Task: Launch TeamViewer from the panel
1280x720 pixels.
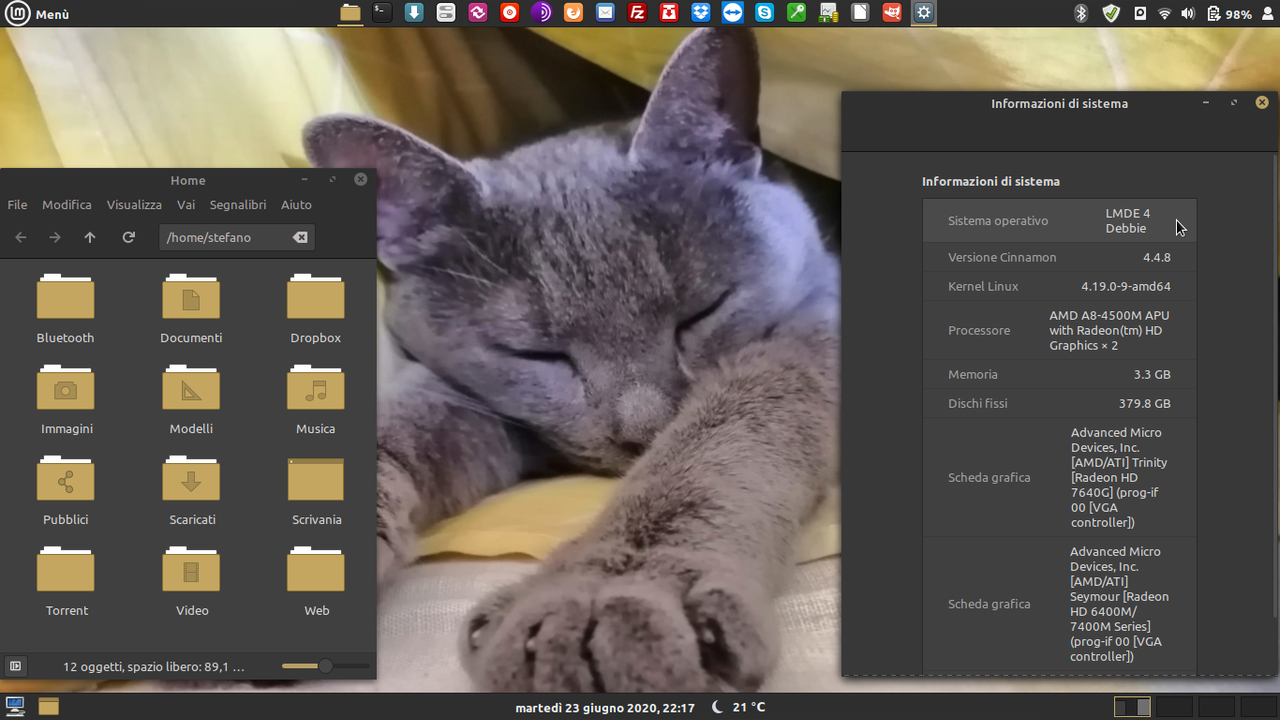Action: 733,13
